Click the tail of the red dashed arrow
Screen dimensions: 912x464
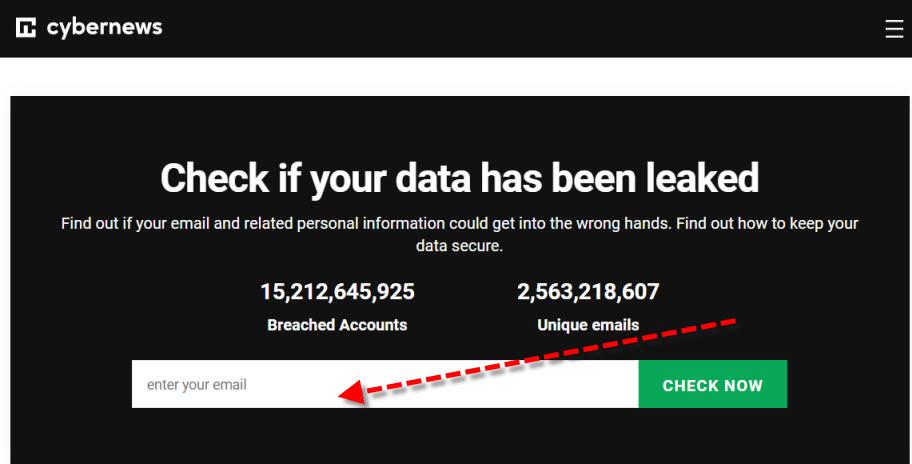[x=733, y=322]
